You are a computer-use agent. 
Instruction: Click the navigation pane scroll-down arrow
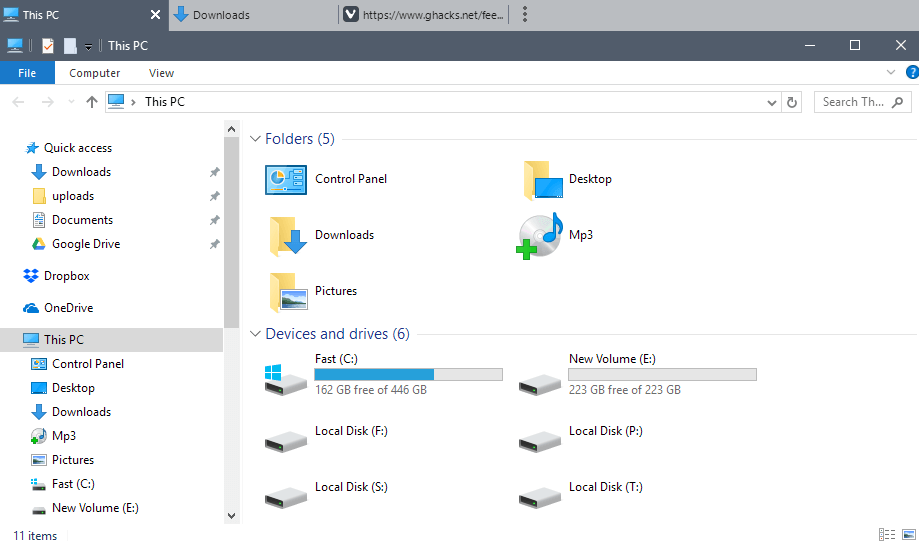click(232, 516)
